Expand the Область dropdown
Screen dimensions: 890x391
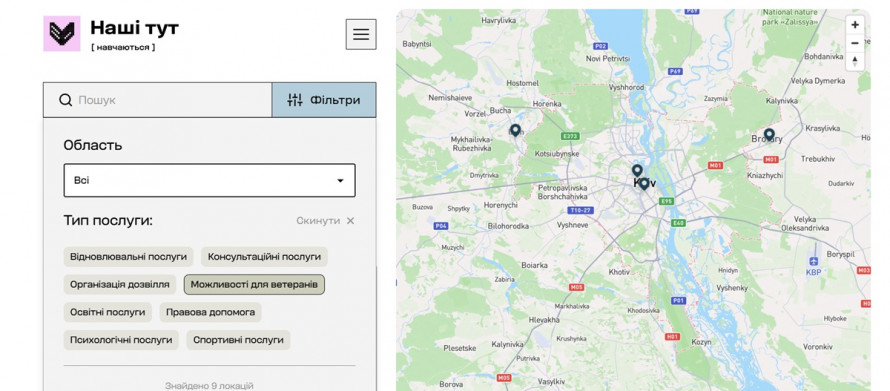(209, 180)
